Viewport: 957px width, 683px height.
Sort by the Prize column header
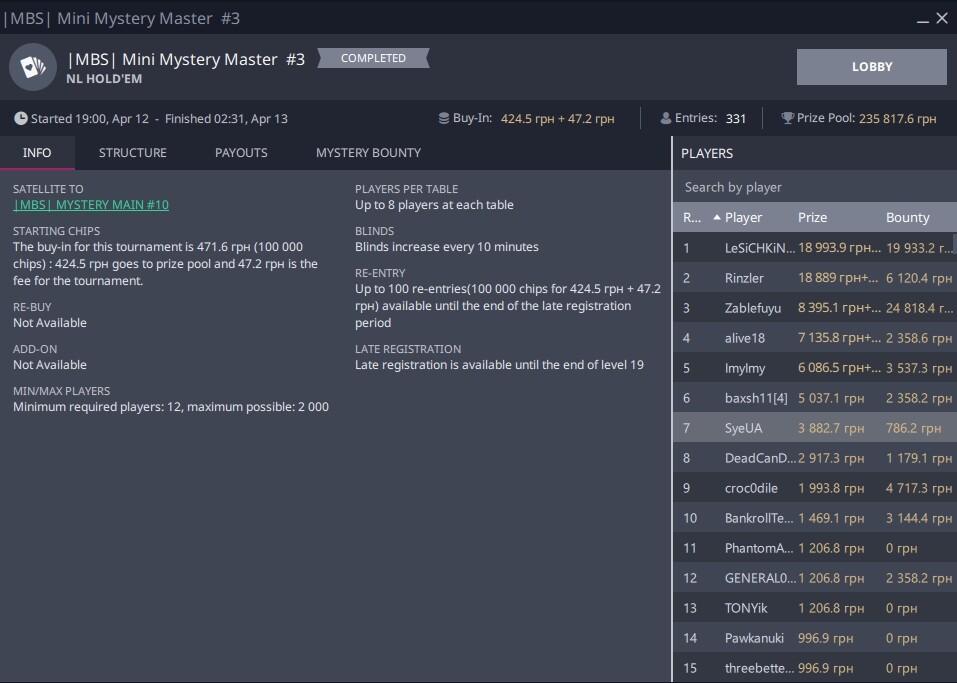tap(812, 217)
